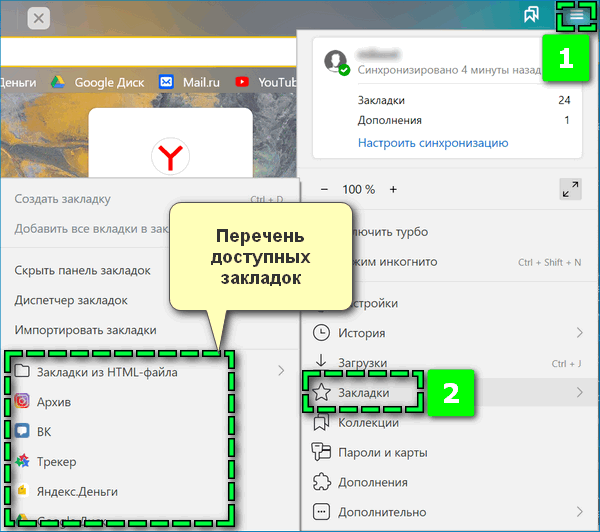
Task: Click the star icon next to Закладки
Action: pos(321,392)
